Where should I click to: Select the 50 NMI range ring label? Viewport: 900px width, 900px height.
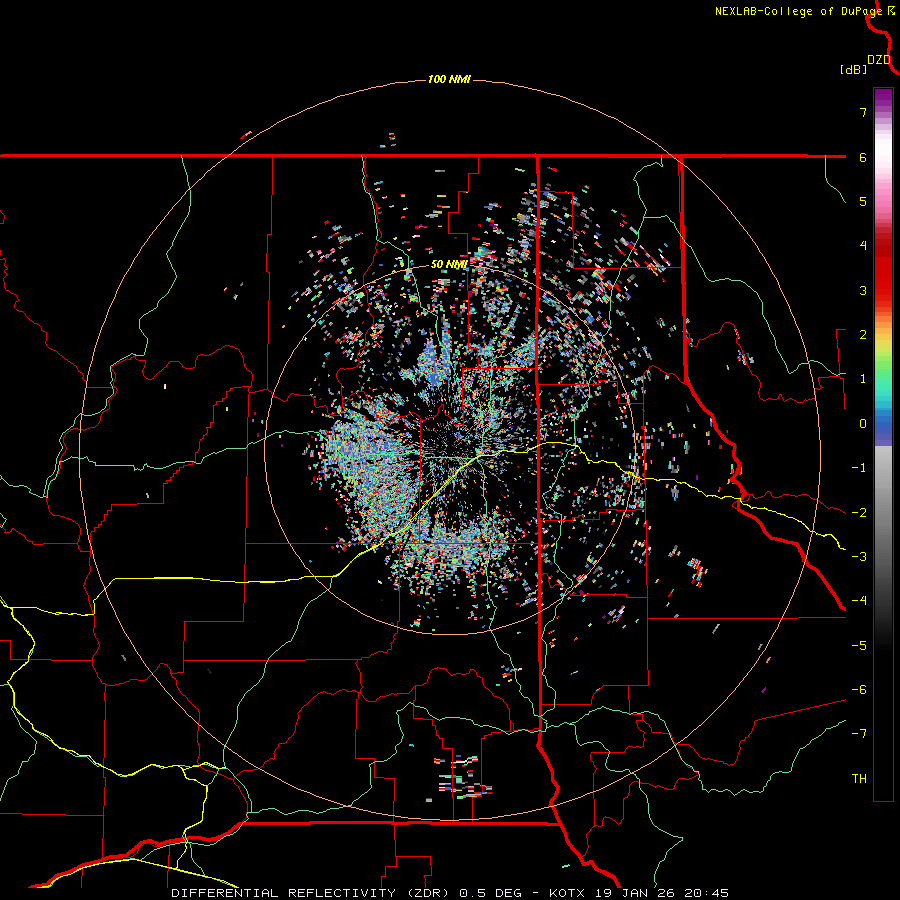(449, 264)
